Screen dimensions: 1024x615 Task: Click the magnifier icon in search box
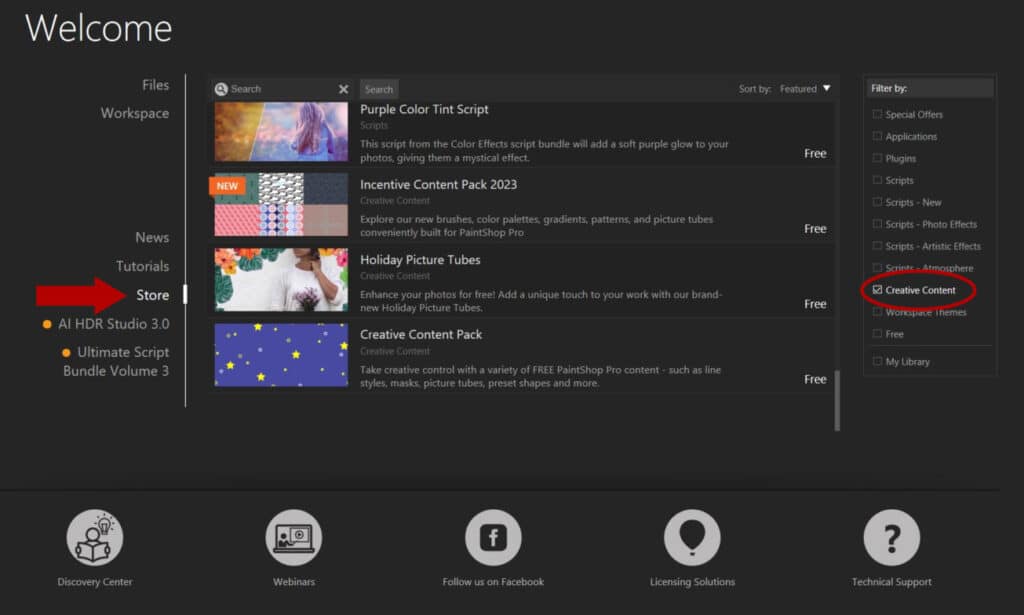click(x=222, y=89)
